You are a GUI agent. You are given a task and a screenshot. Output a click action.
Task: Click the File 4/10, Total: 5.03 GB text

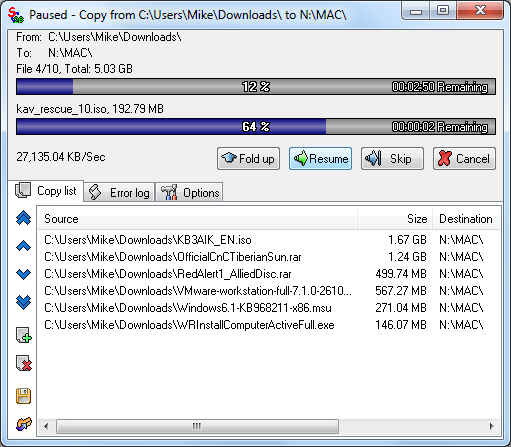(74, 69)
